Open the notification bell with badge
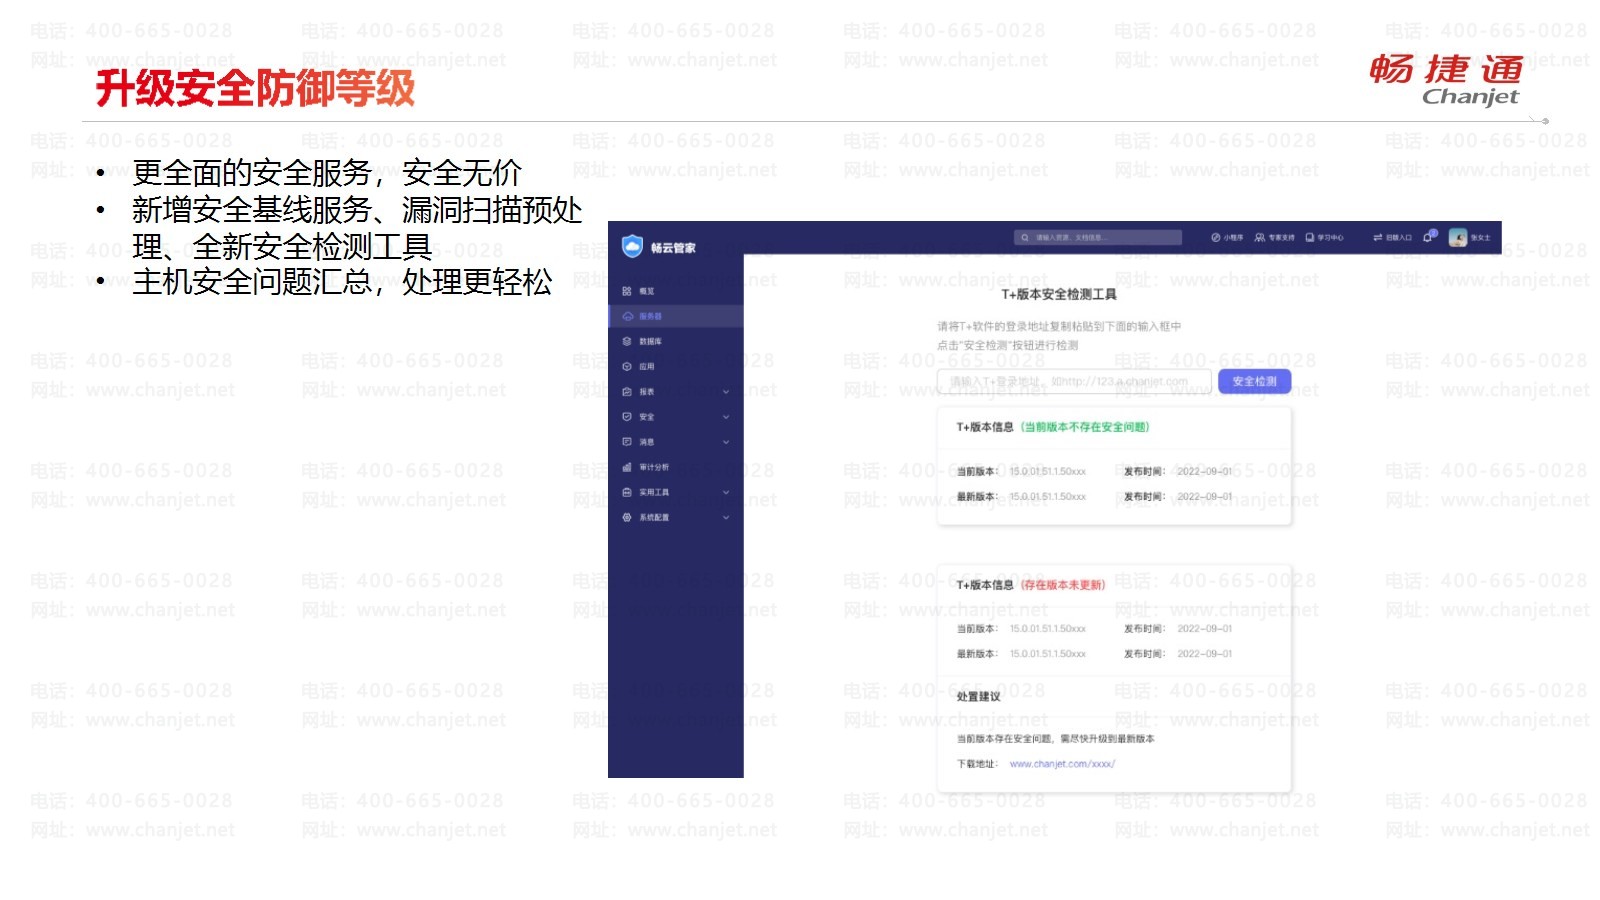This screenshot has width=1600, height=900. click(x=1429, y=237)
